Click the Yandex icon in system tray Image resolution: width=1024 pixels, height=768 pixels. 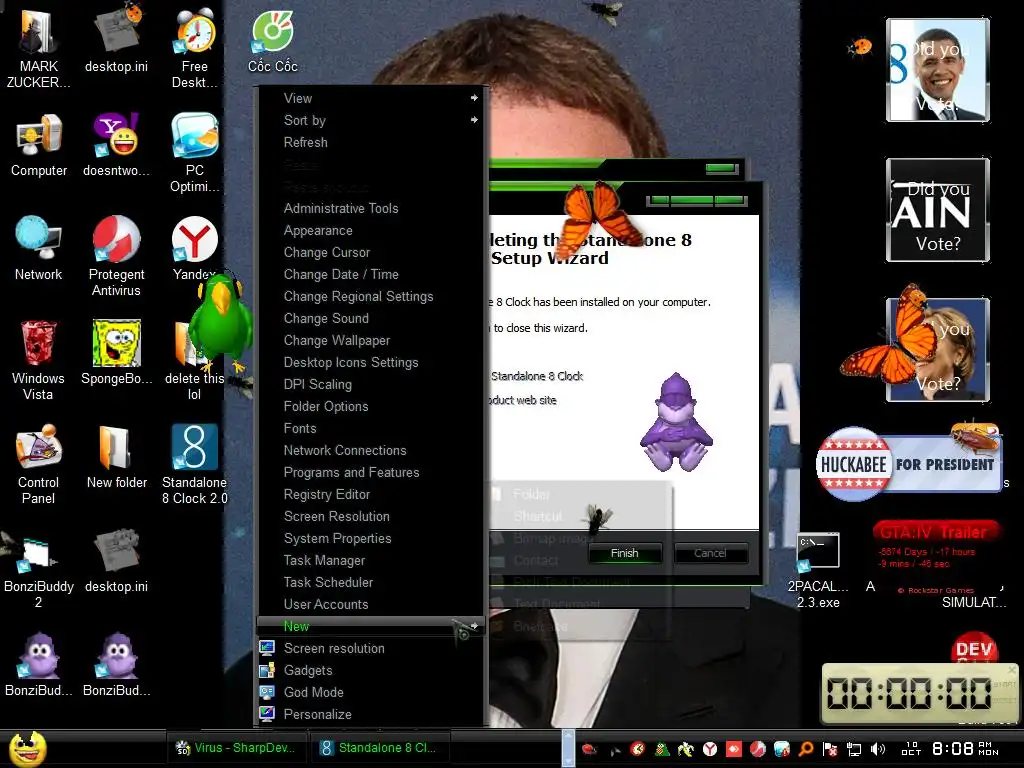pos(710,749)
